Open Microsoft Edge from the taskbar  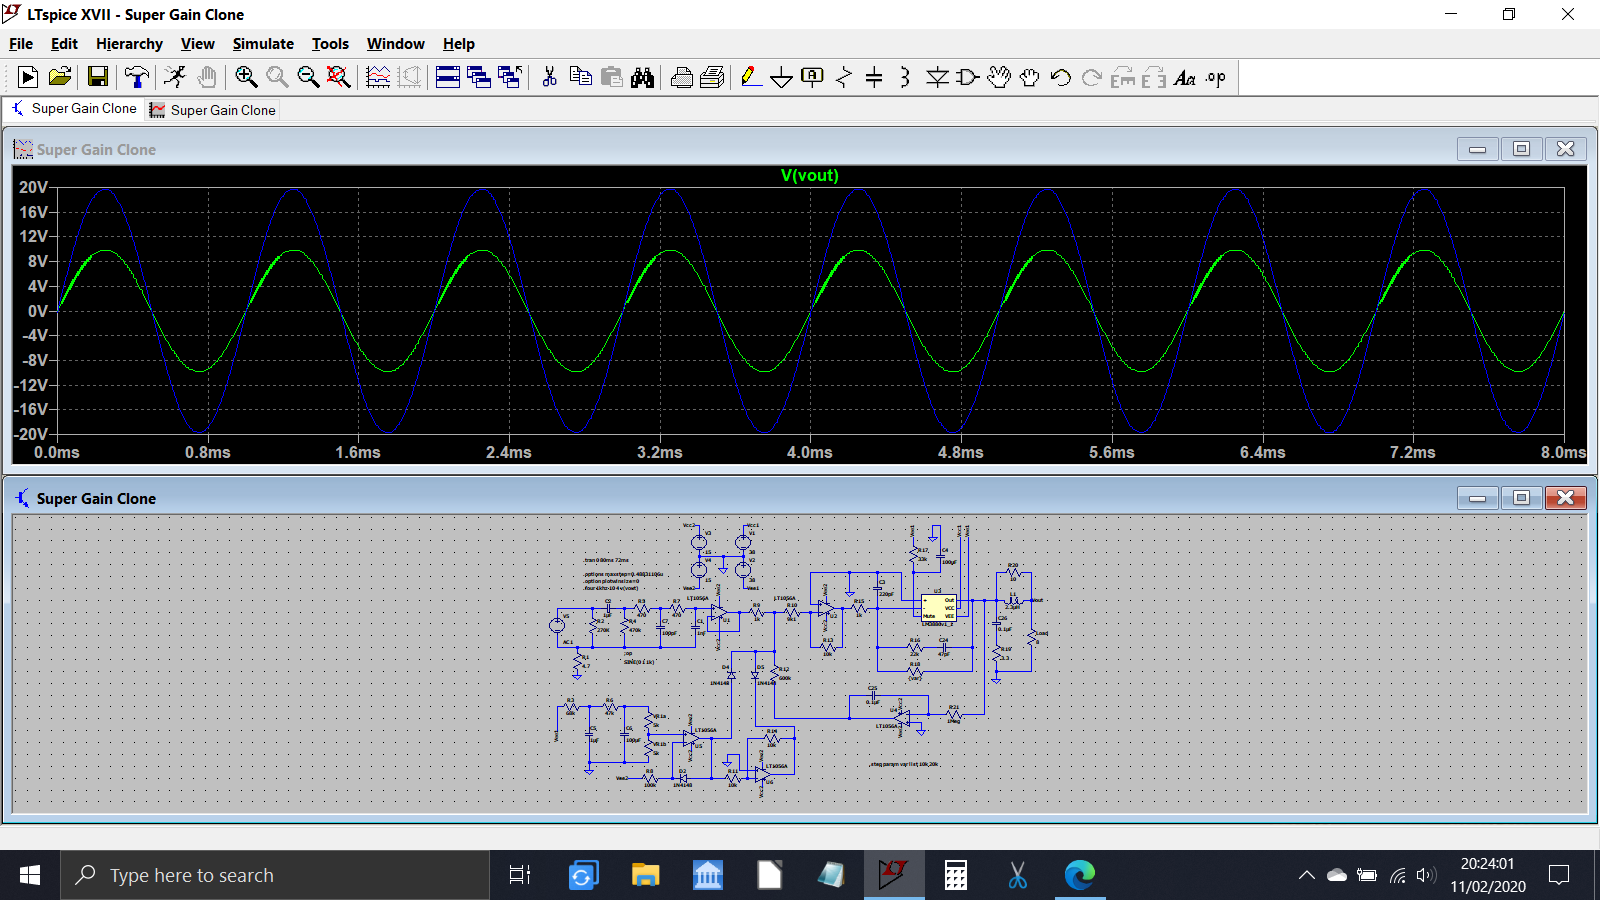click(x=1080, y=875)
